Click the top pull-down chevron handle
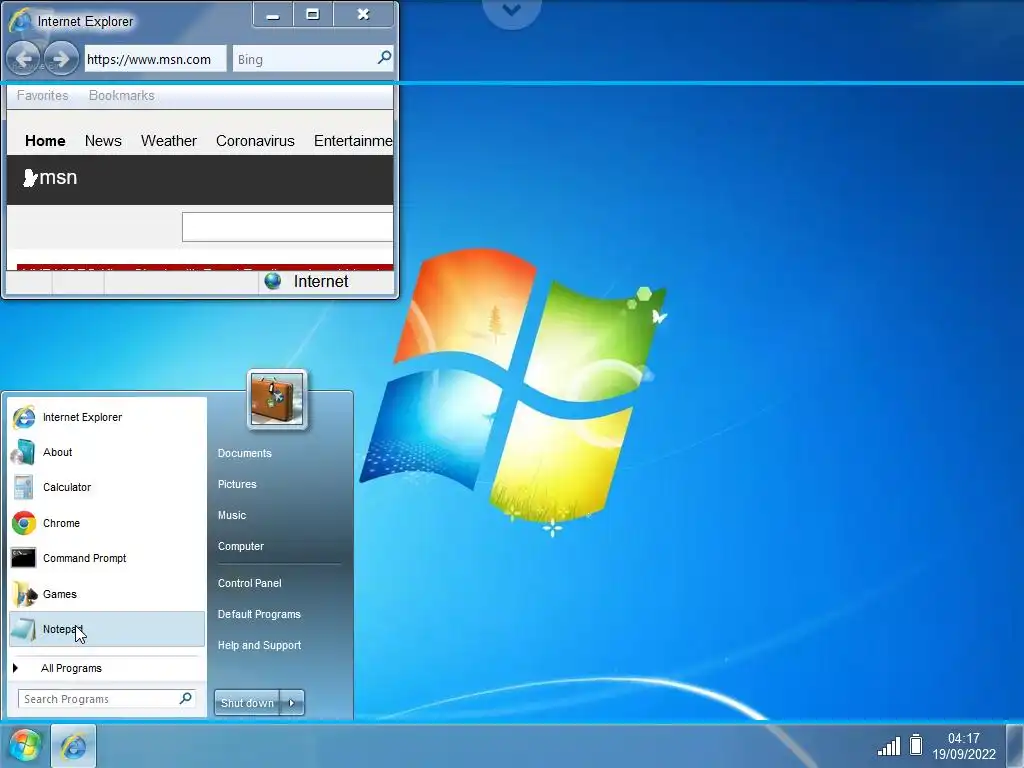 [512, 10]
